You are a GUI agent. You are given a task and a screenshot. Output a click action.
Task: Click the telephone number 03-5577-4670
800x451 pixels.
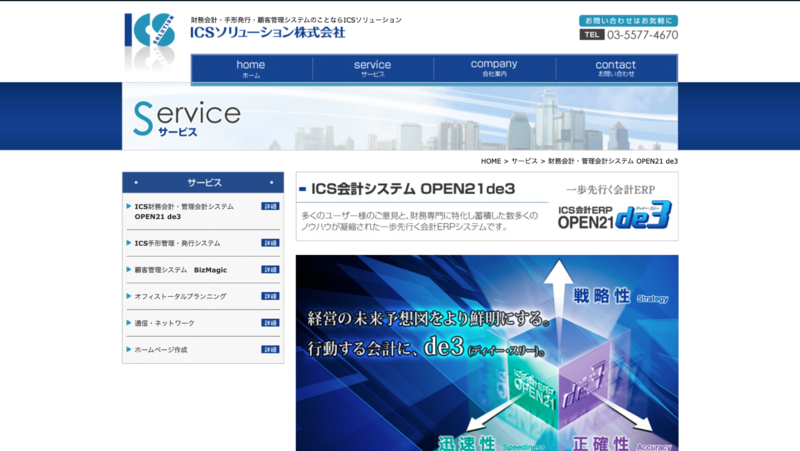coord(642,35)
